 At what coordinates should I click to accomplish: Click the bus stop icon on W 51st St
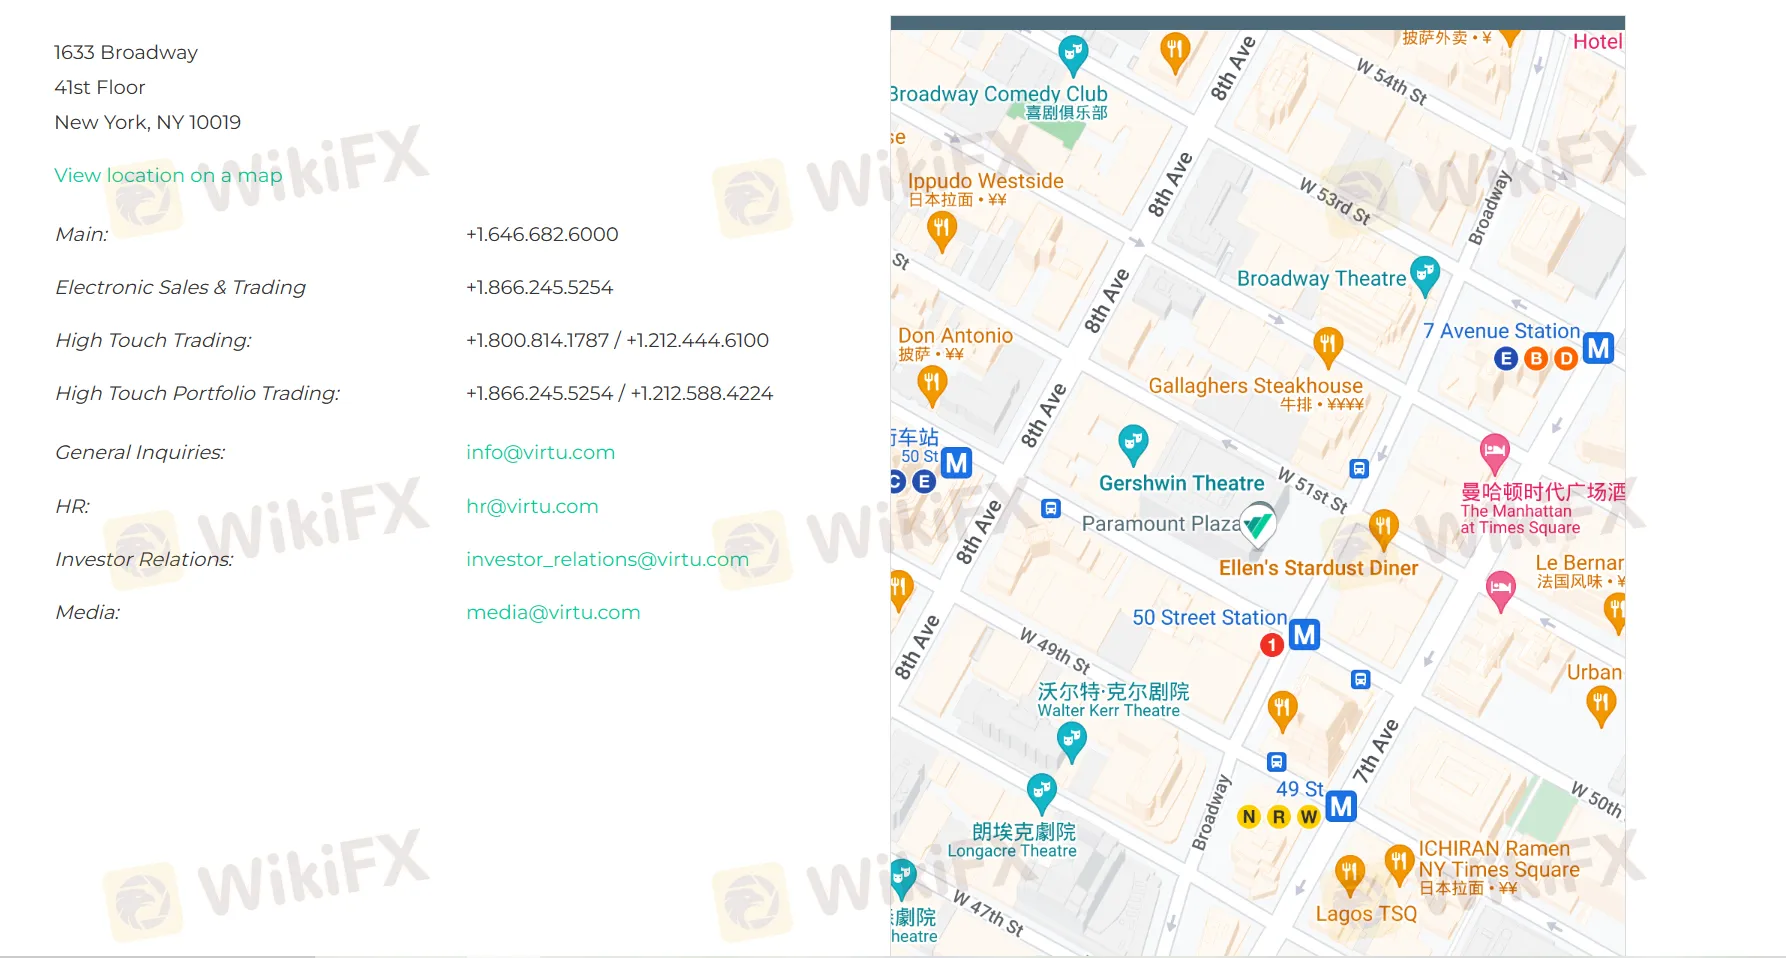click(x=1359, y=468)
